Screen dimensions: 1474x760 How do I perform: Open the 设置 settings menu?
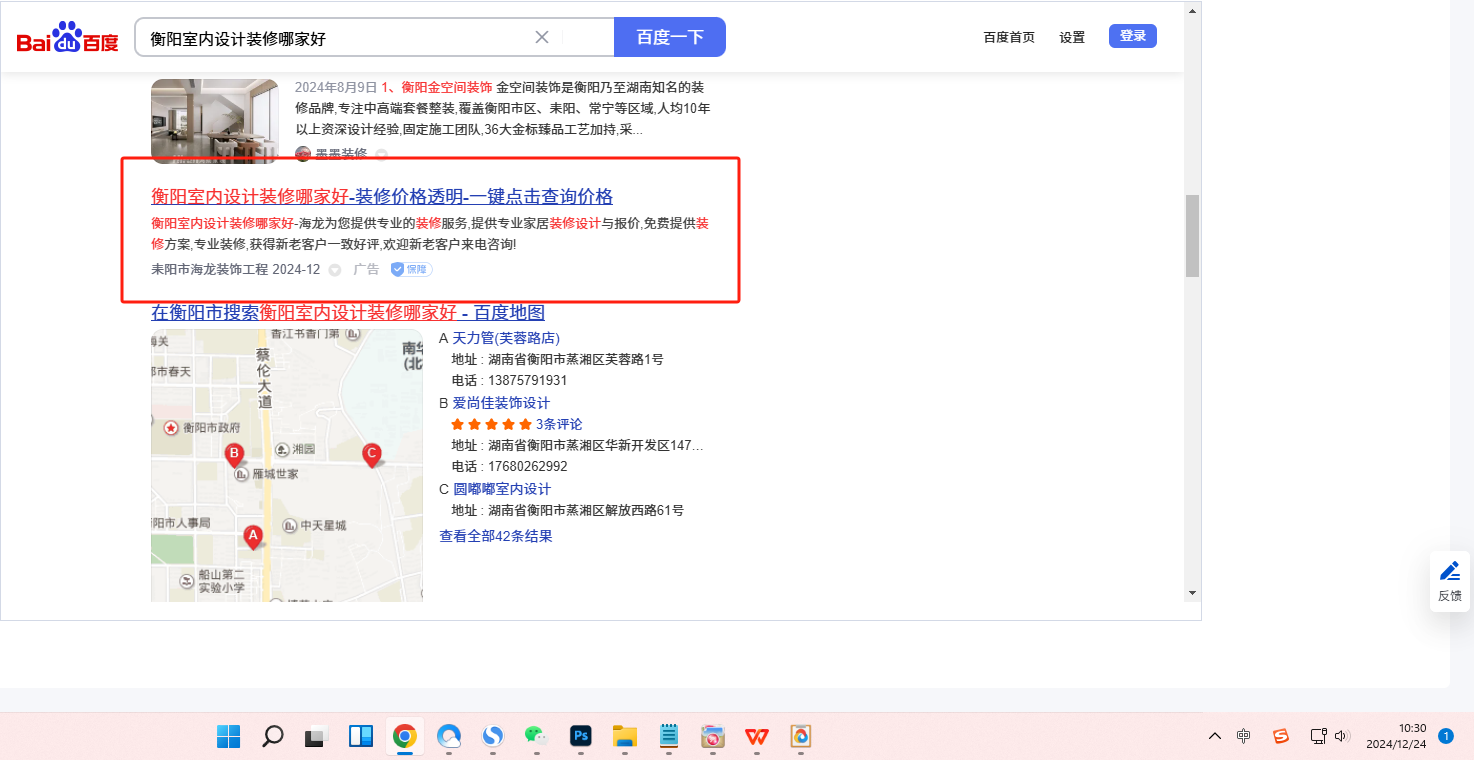tap(1072, 38)
